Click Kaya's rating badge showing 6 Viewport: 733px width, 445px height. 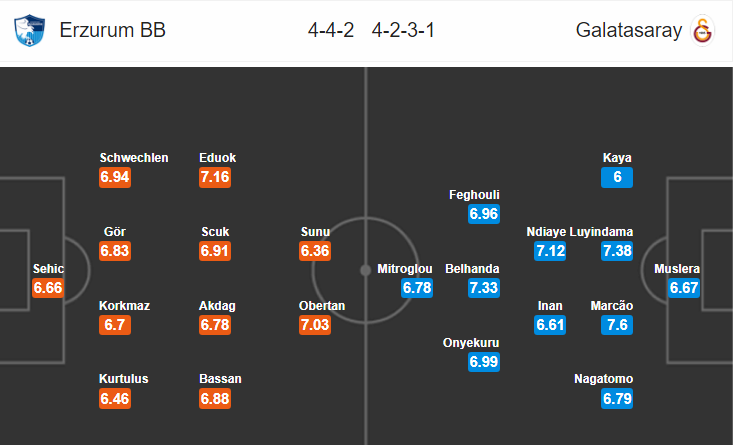pyautogui.click(x=617, y=177)
